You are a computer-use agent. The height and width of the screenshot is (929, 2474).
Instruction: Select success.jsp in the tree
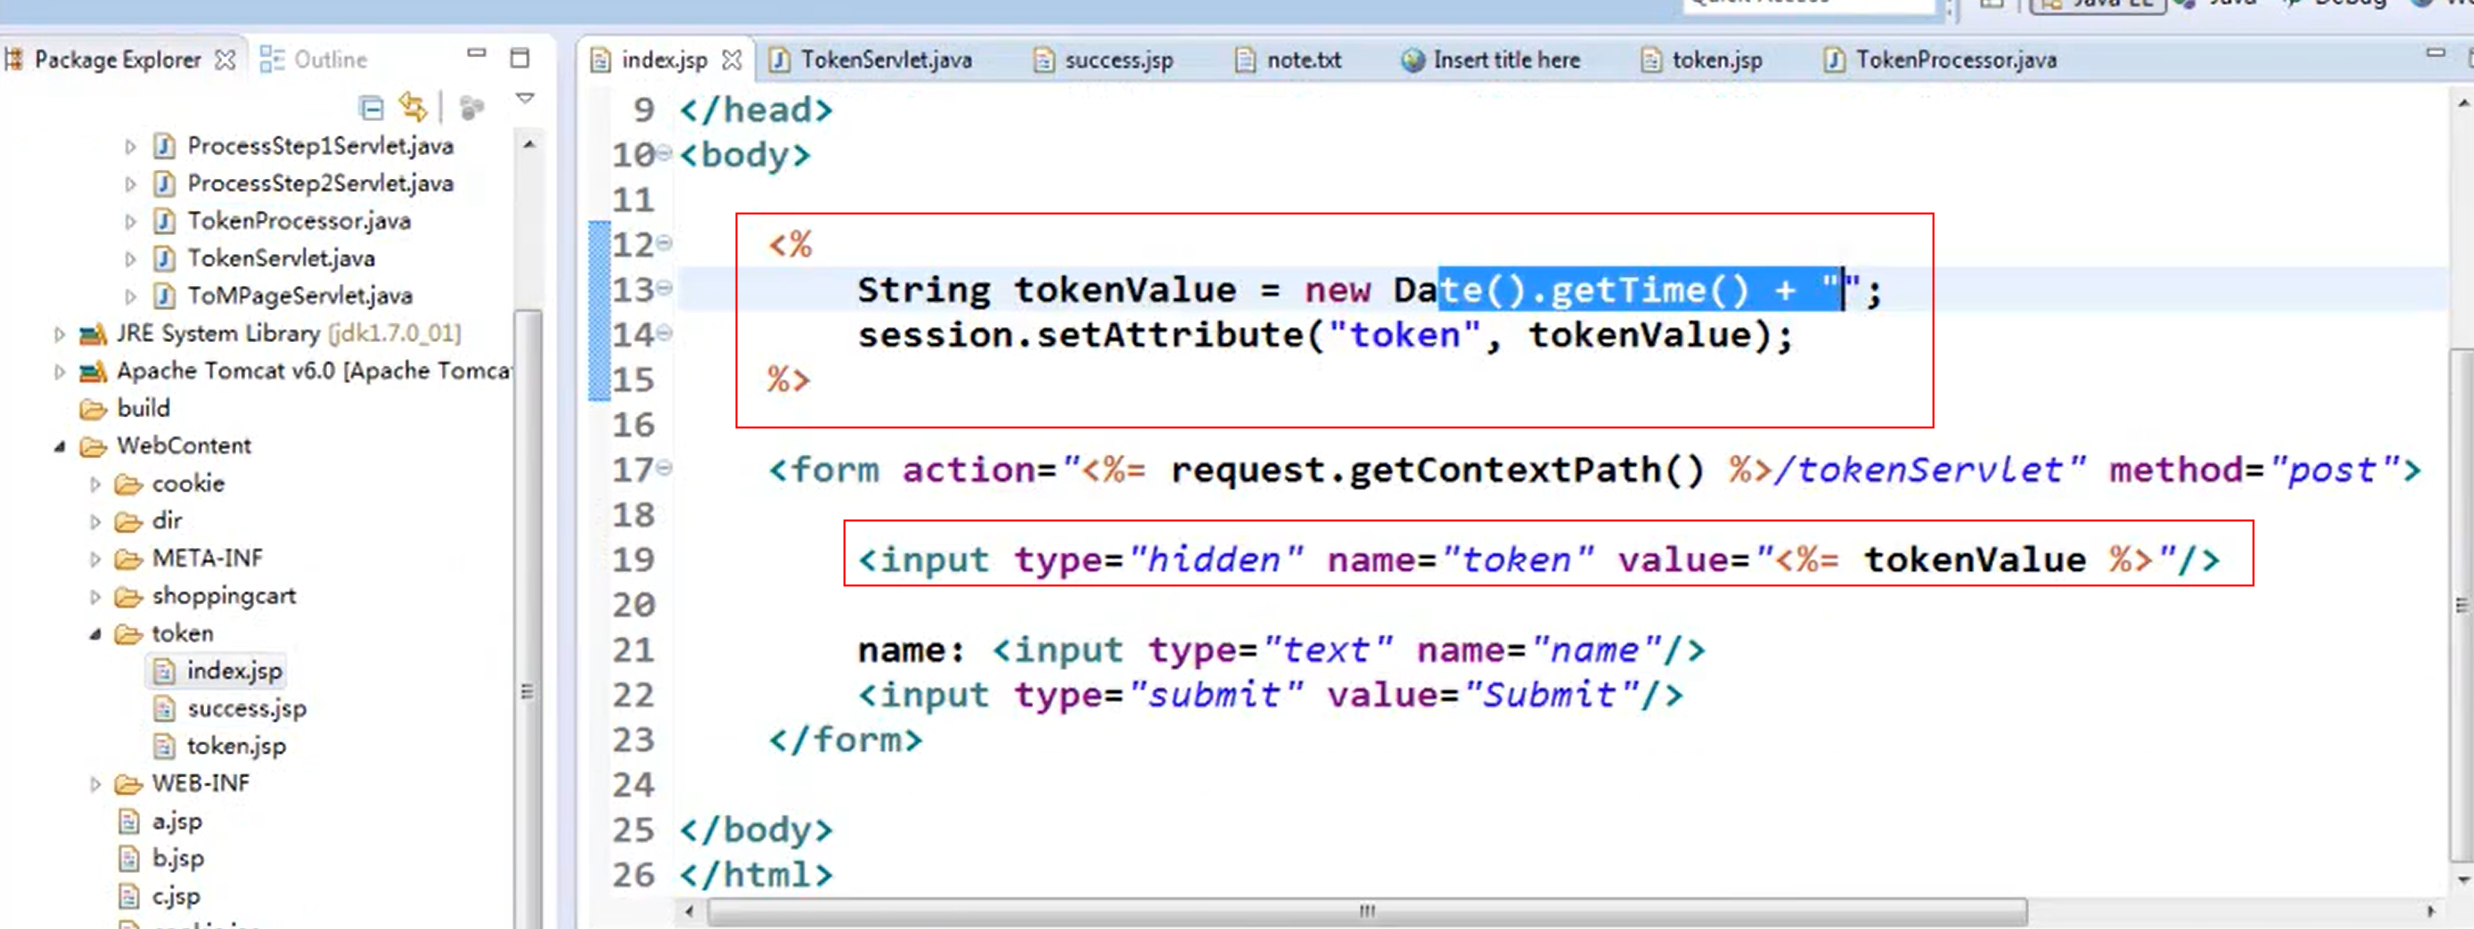click(246, 709)
